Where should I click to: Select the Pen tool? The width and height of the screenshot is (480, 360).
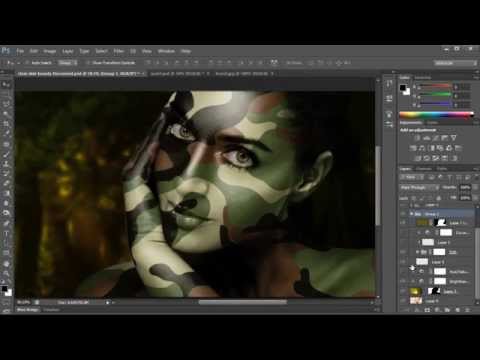pyautogui.click(x=6, y=223)
